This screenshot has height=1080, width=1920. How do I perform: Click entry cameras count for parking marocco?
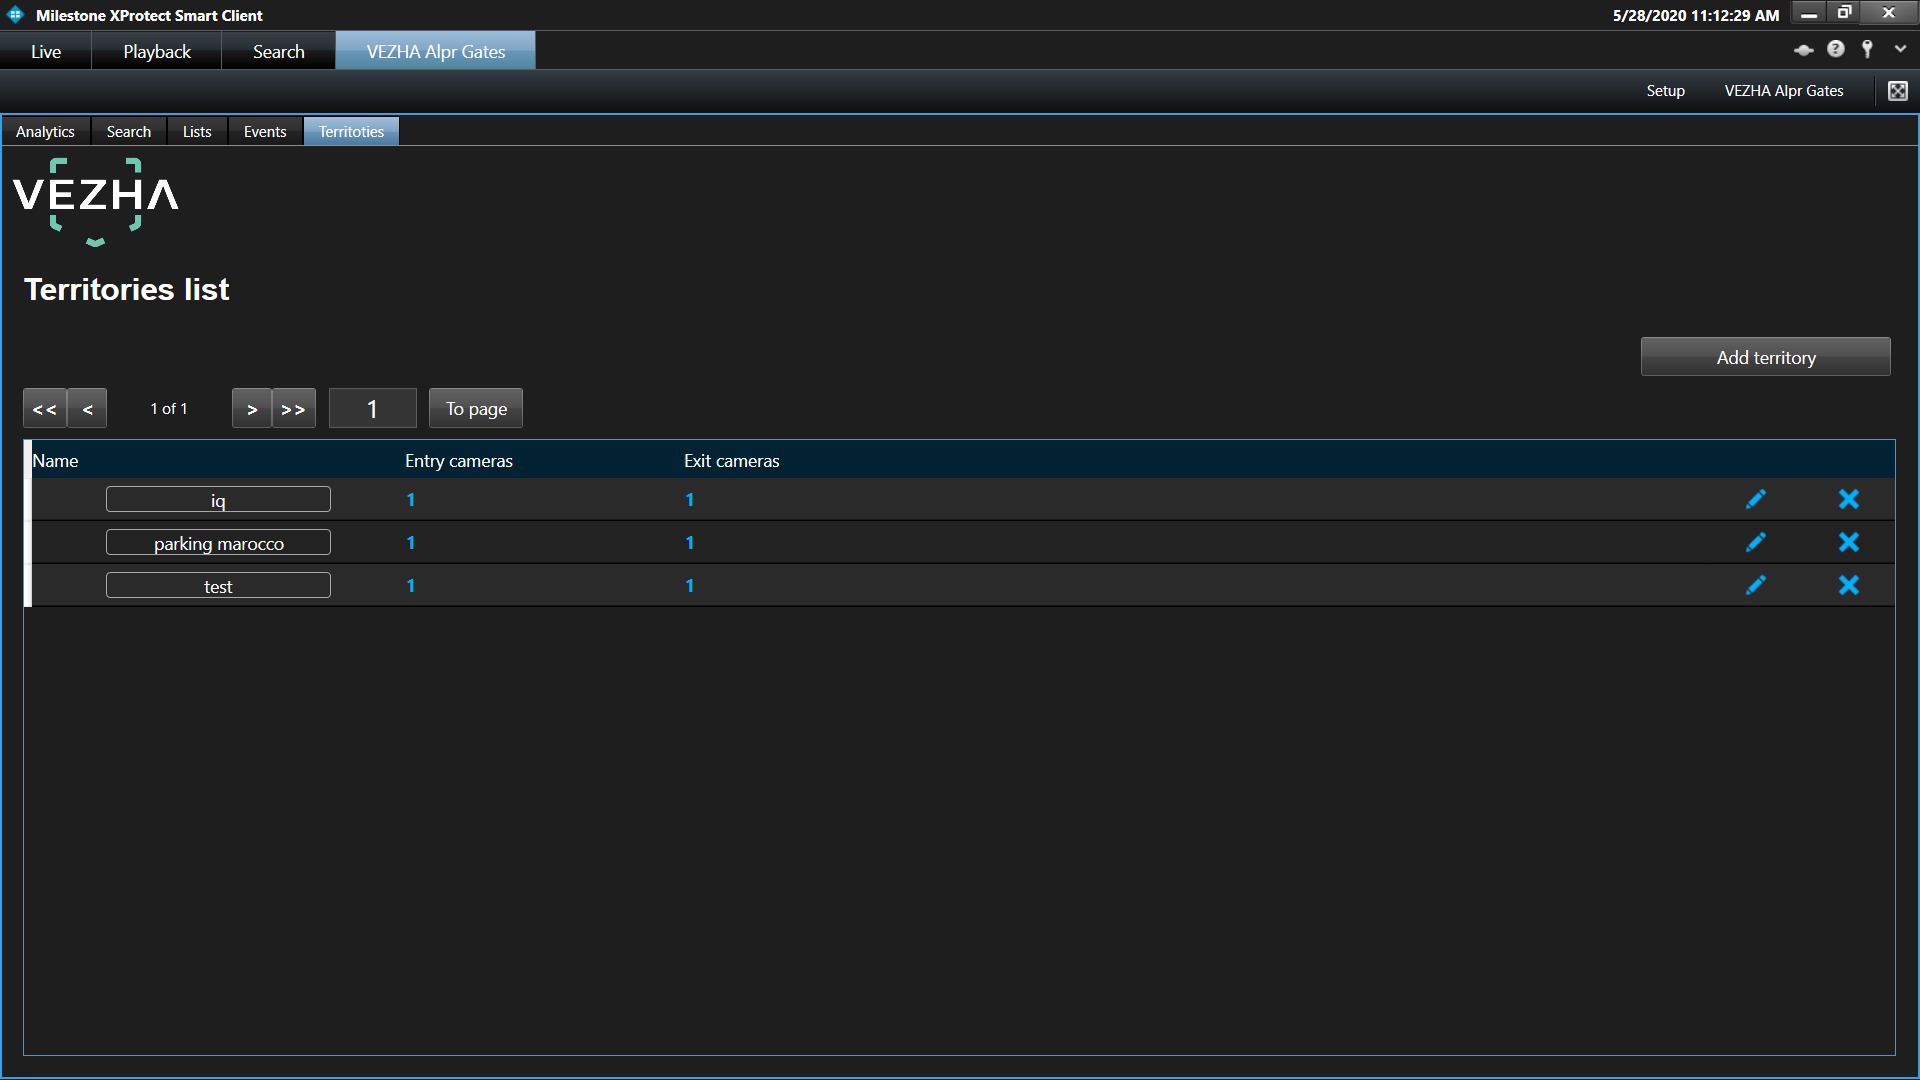click(x=410, y=543)
